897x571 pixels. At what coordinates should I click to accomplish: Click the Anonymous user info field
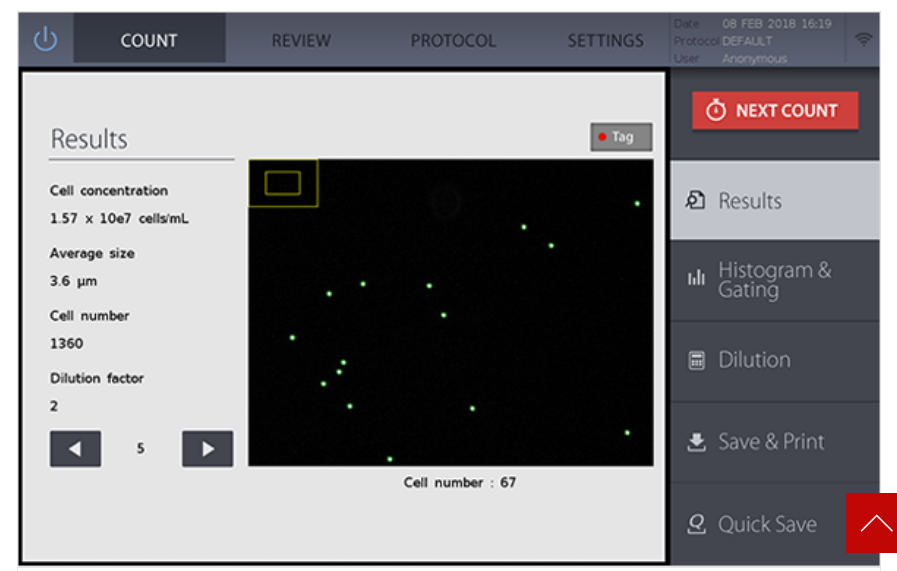(x=754, y=59)
